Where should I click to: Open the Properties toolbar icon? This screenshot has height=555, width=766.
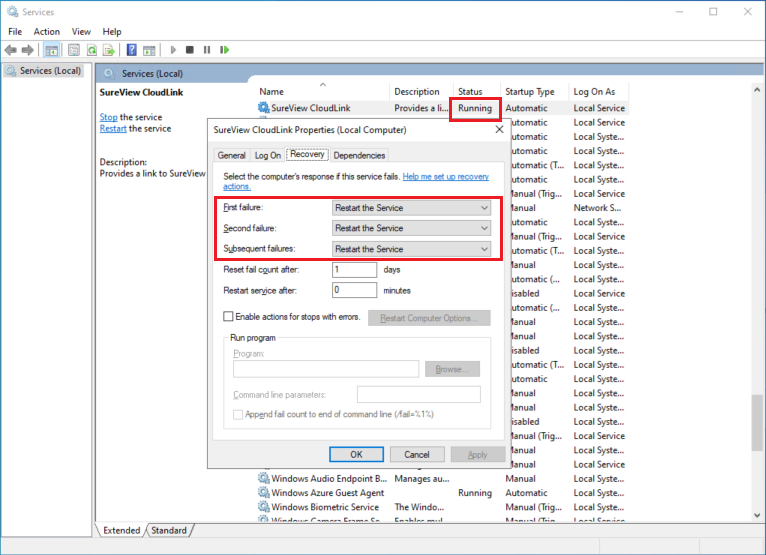tap(74, 50)
